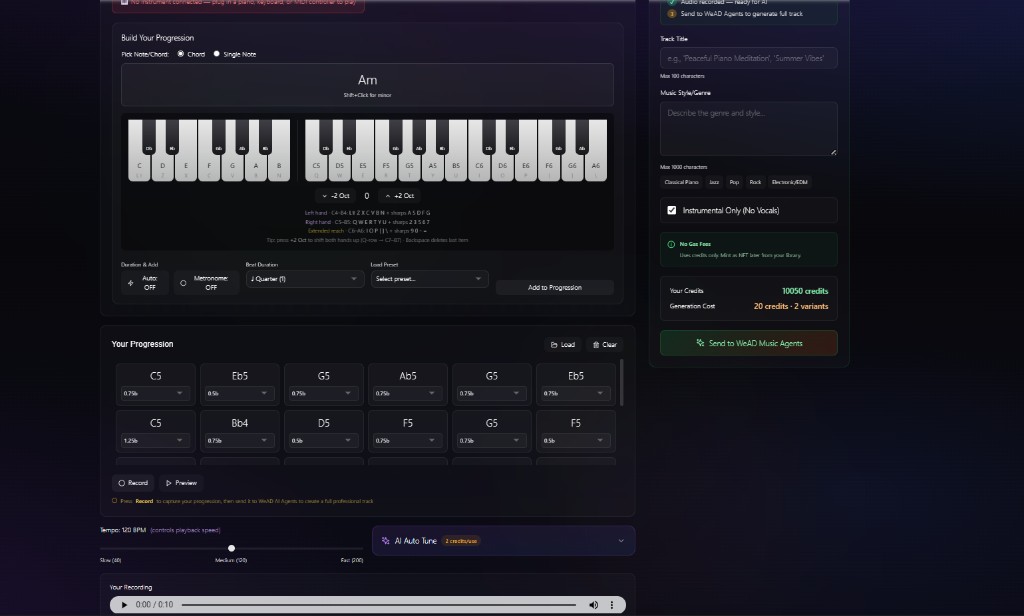Play the C6 piano key
The width and height of the screenshot is (1024, 616).
pyautogui.click(x=479, y=167)
